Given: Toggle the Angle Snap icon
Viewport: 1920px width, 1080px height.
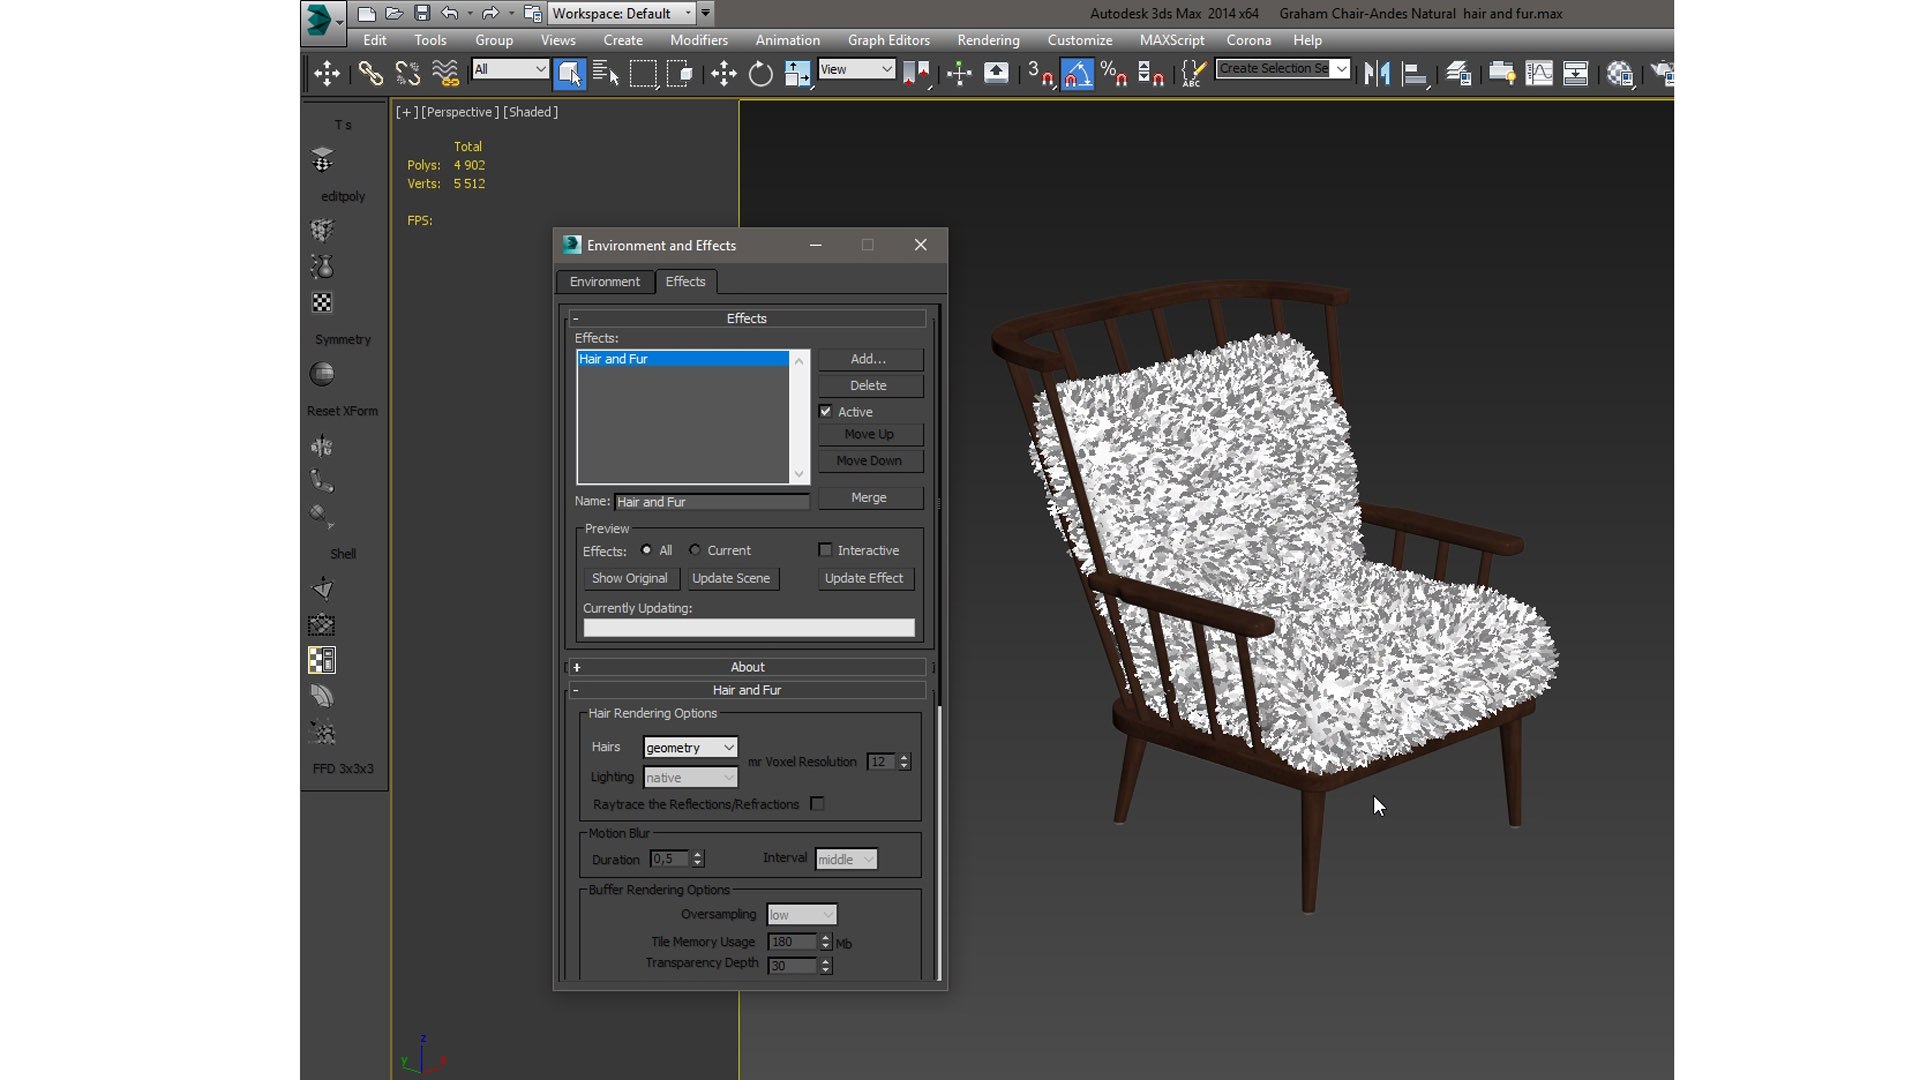Looking at the screenshot, I should 1077,74.
